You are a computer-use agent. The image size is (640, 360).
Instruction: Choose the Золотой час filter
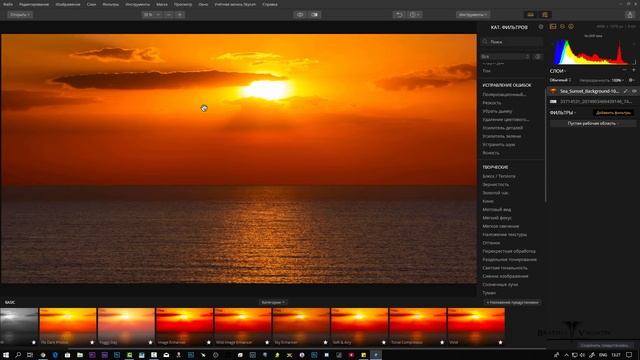pos(495,193)
